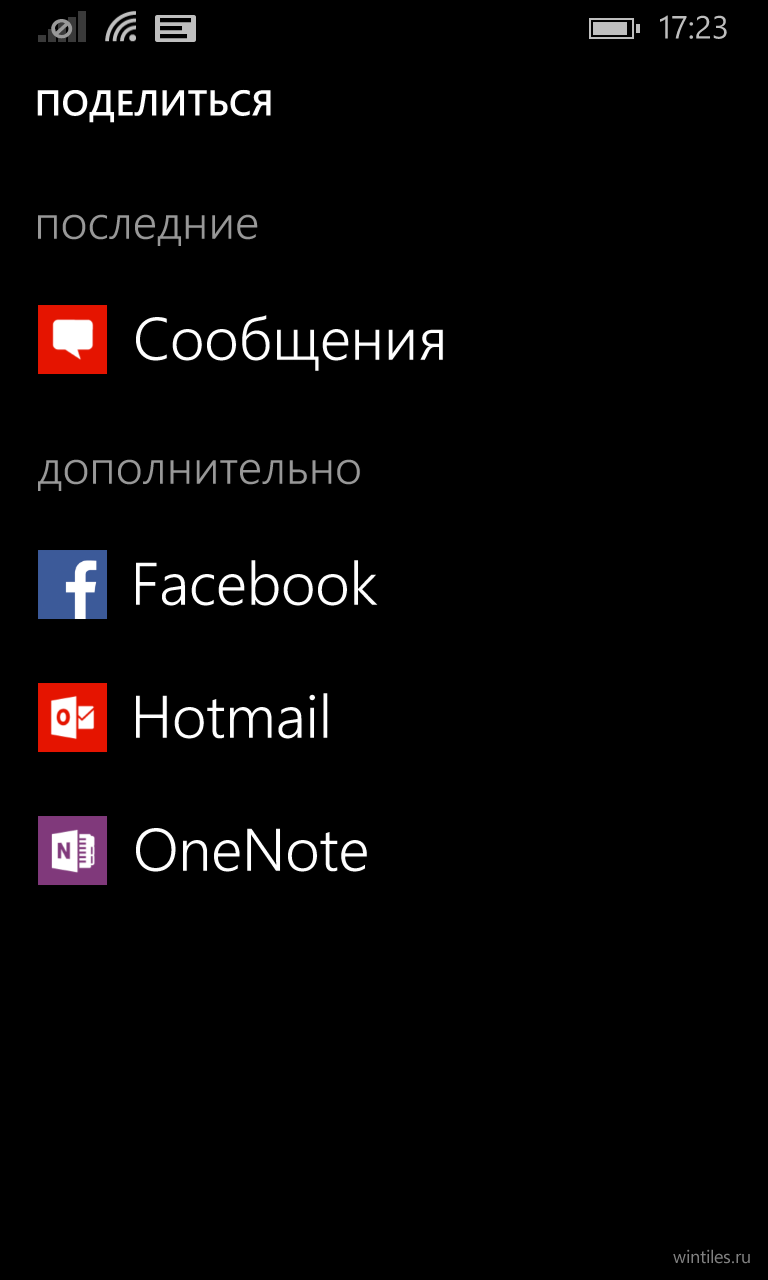Image resolution: width=768 pixels, height=1280 pixels.
Task: Tap the blue Facebook icon
Action: [72, 584]
